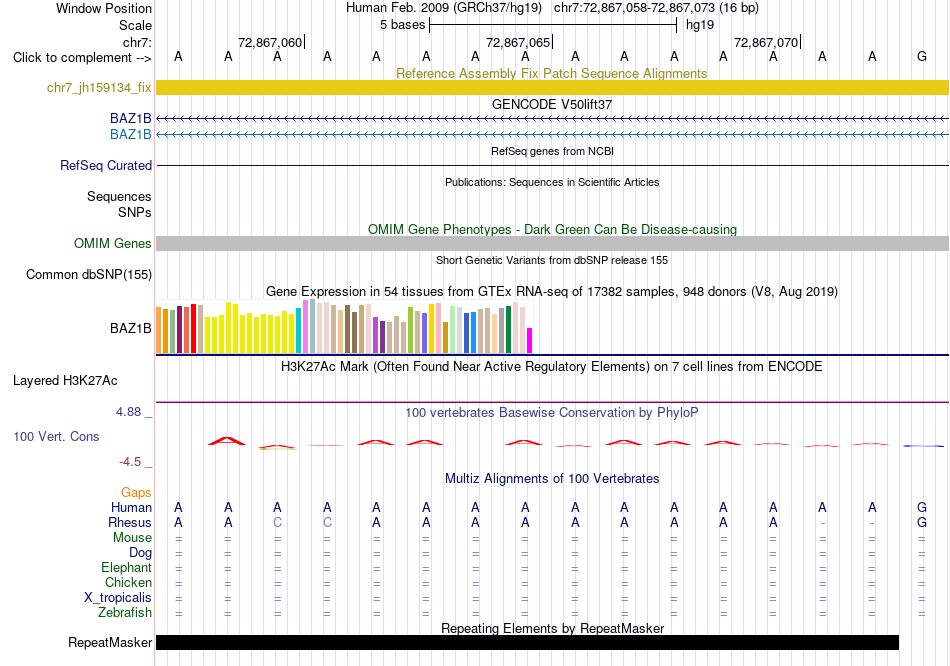Click the Dog species label
Screen dimensions: 950x666
tap(140, 553)
